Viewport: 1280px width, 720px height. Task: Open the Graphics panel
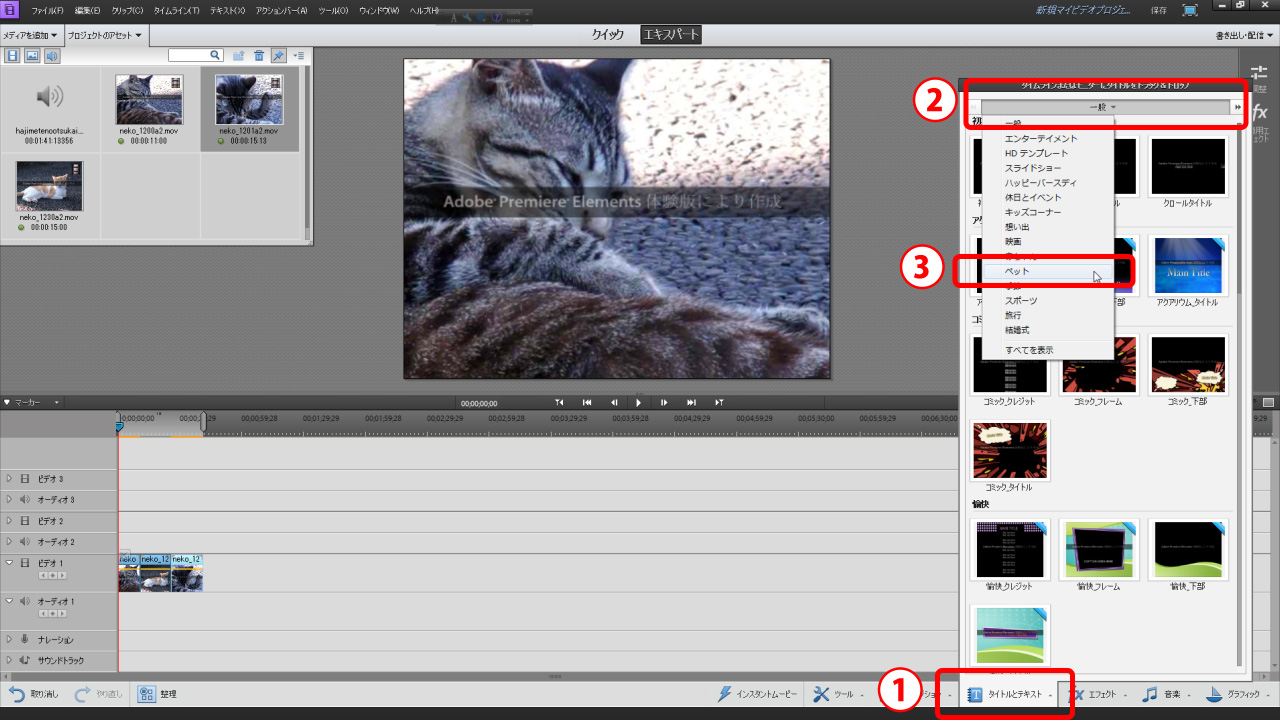tap(1238, 694)
